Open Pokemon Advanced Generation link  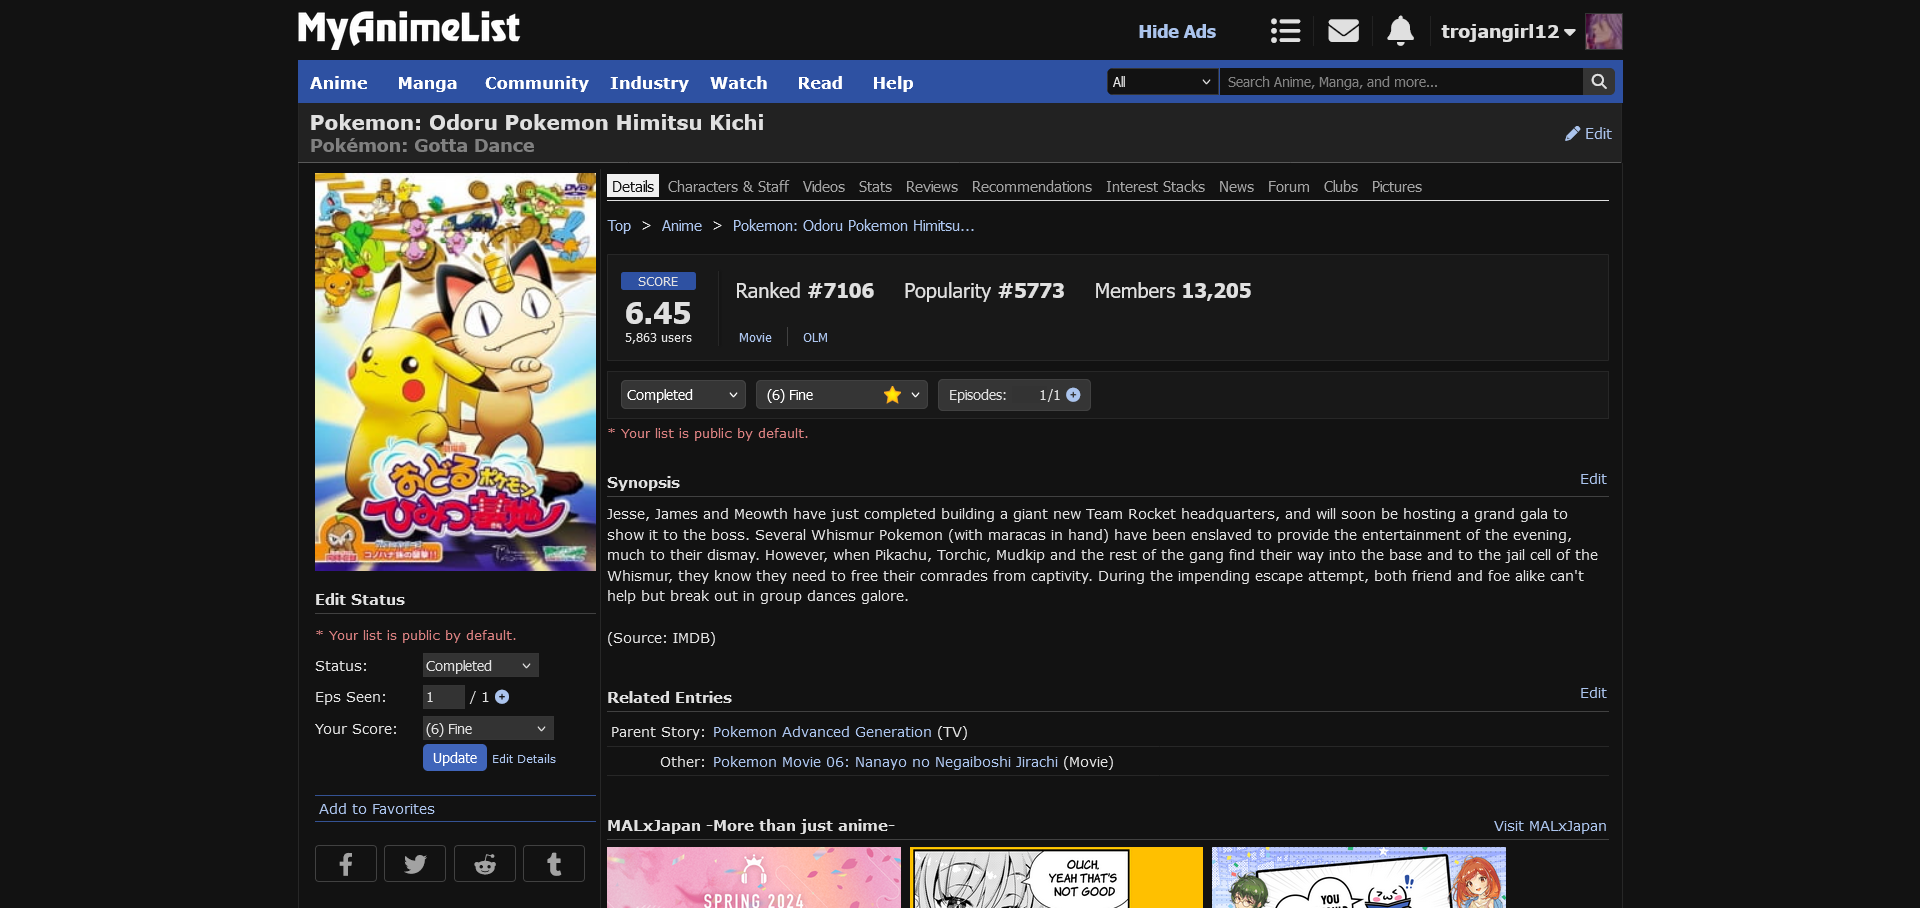(822, 732)
